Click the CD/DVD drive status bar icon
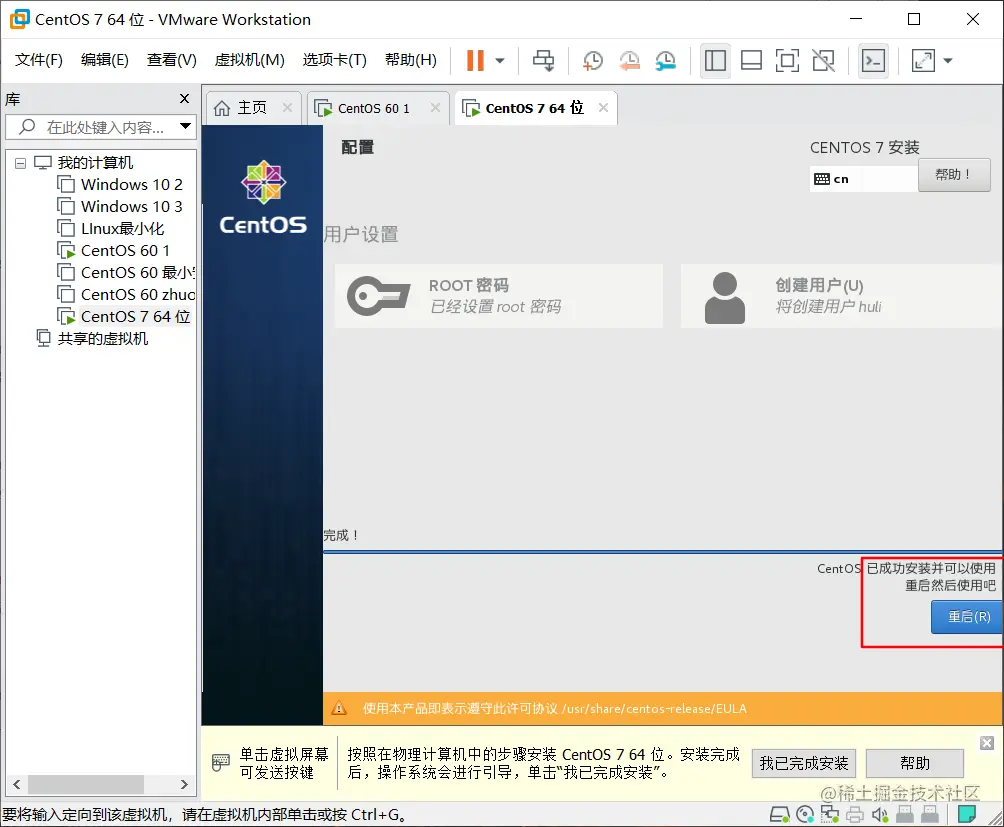This screenshot has width=1004, height=827. [805, 814]
